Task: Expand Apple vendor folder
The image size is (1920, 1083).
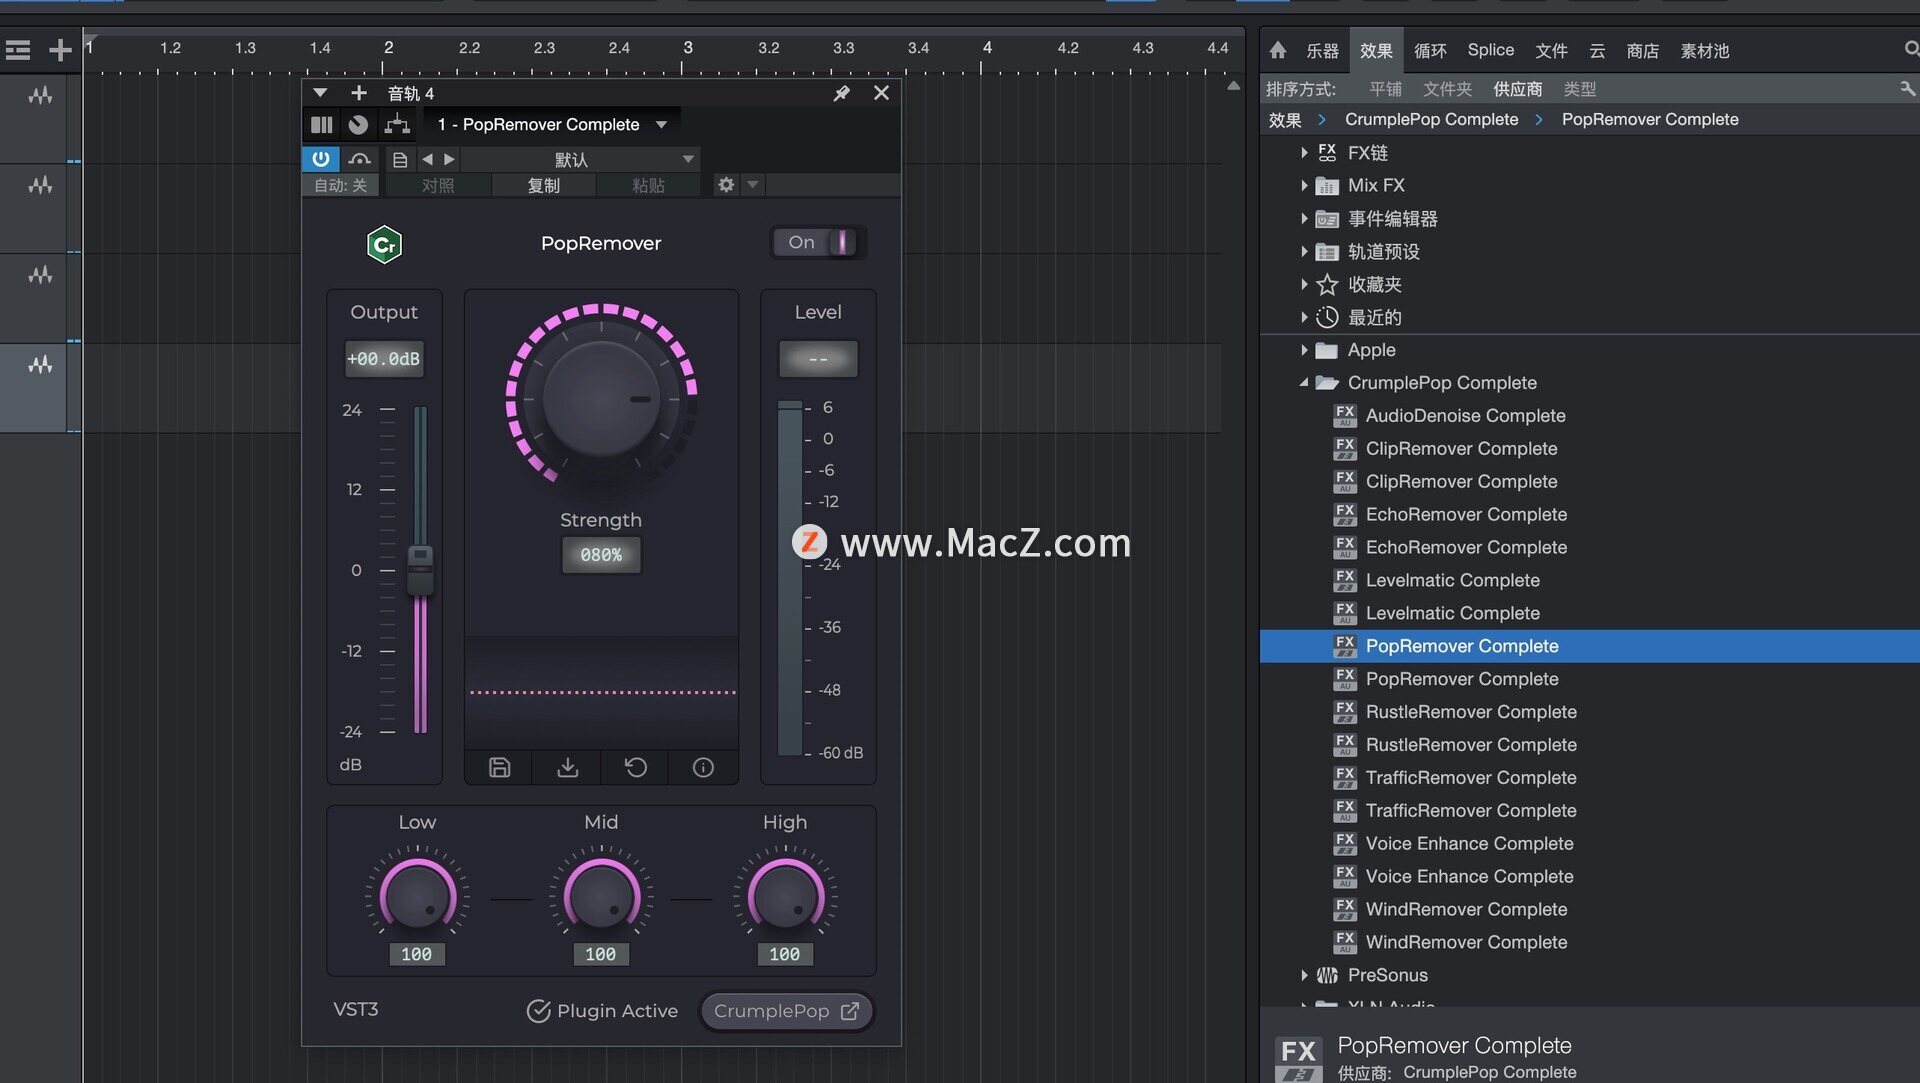Action: click(x=1304, y=350)
